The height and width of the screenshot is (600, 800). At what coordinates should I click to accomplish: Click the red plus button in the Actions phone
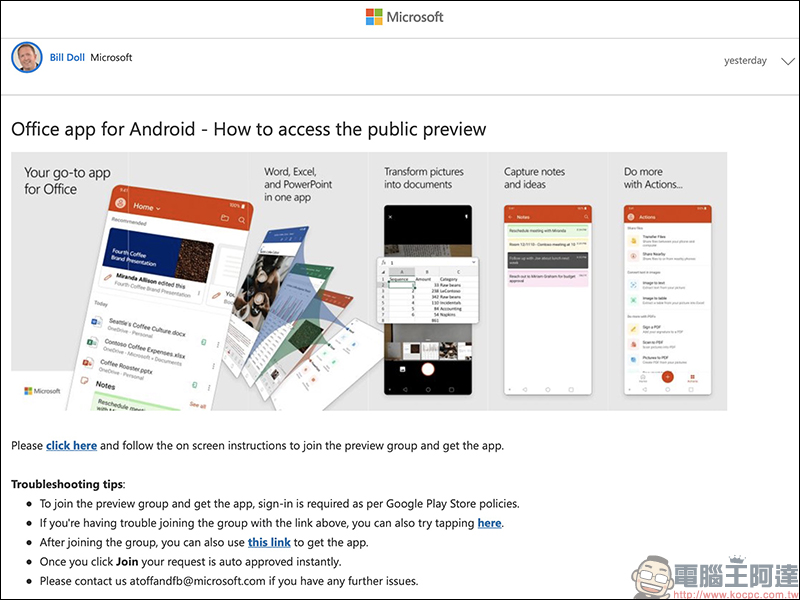(667, 377)
